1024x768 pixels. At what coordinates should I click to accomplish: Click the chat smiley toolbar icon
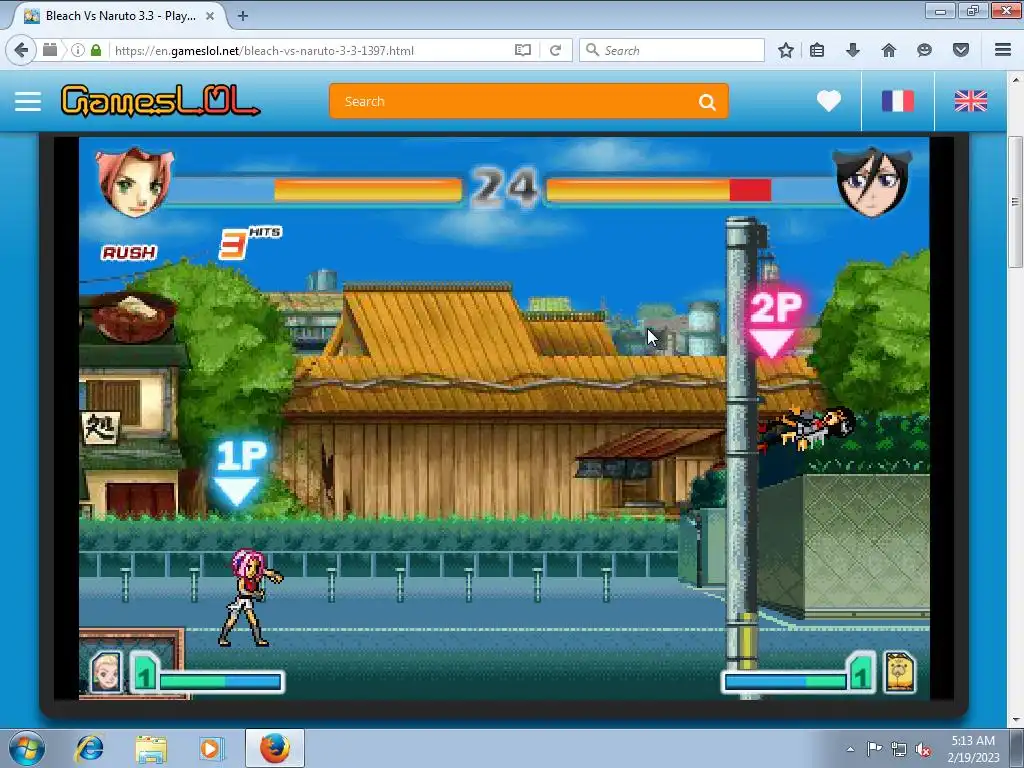click(x=924, y=50)
